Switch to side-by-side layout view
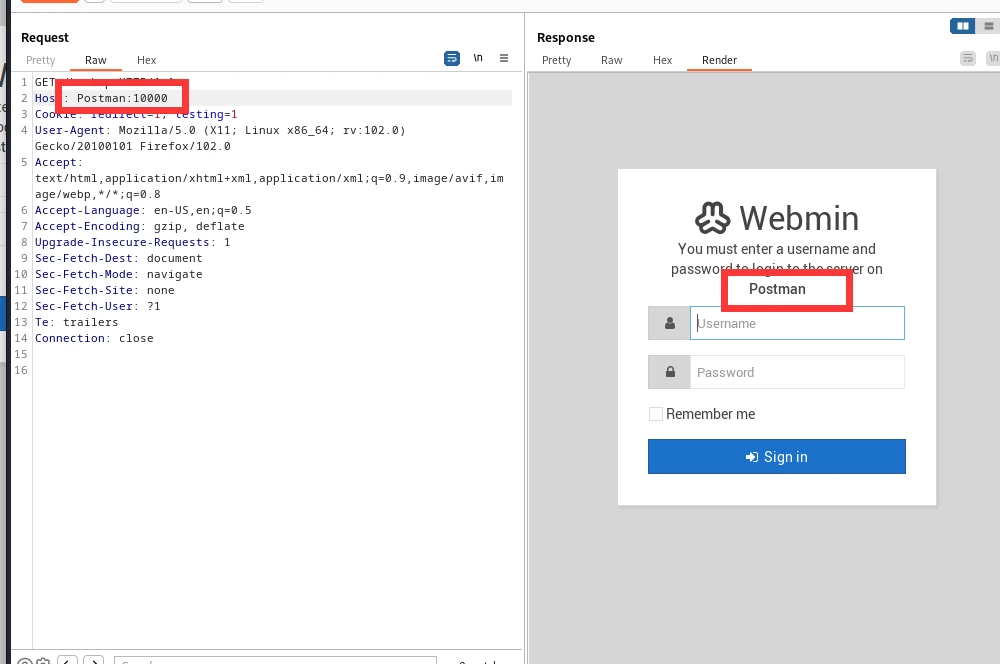 point(962,26)
